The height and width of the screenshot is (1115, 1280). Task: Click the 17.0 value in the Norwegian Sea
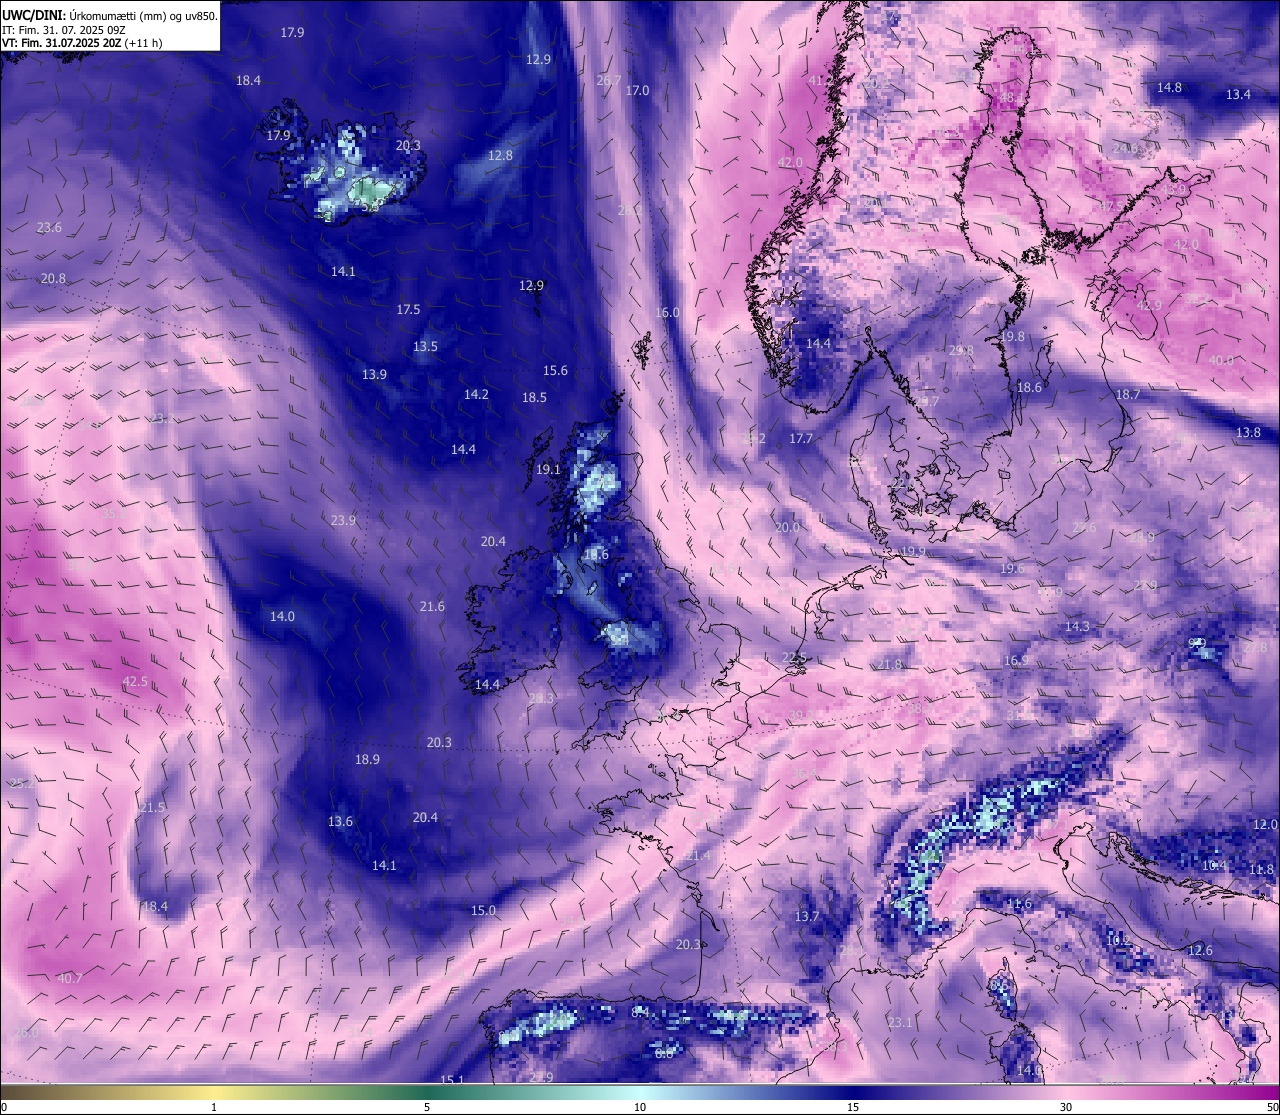point(637,91)
